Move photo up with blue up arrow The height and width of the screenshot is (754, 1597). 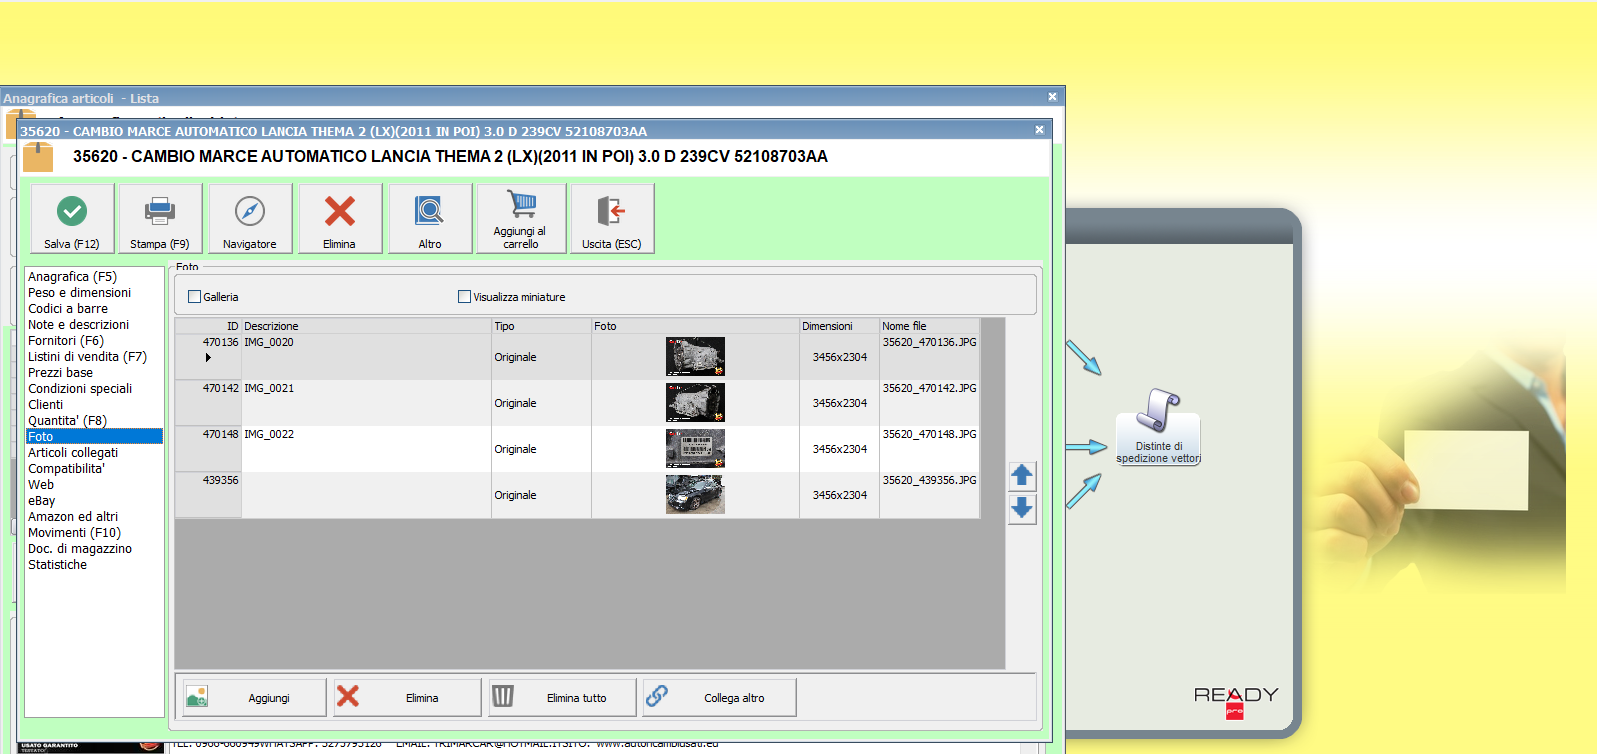(1022, 475)
